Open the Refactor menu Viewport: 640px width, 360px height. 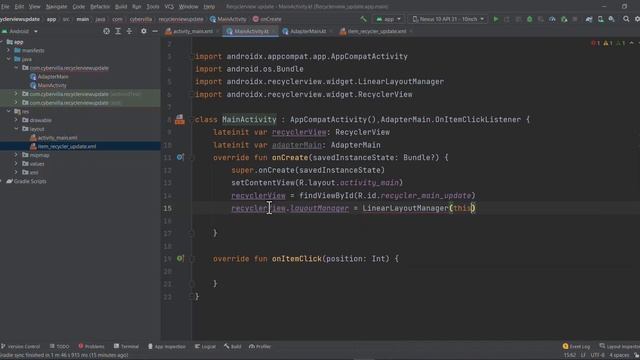(100, 7)
